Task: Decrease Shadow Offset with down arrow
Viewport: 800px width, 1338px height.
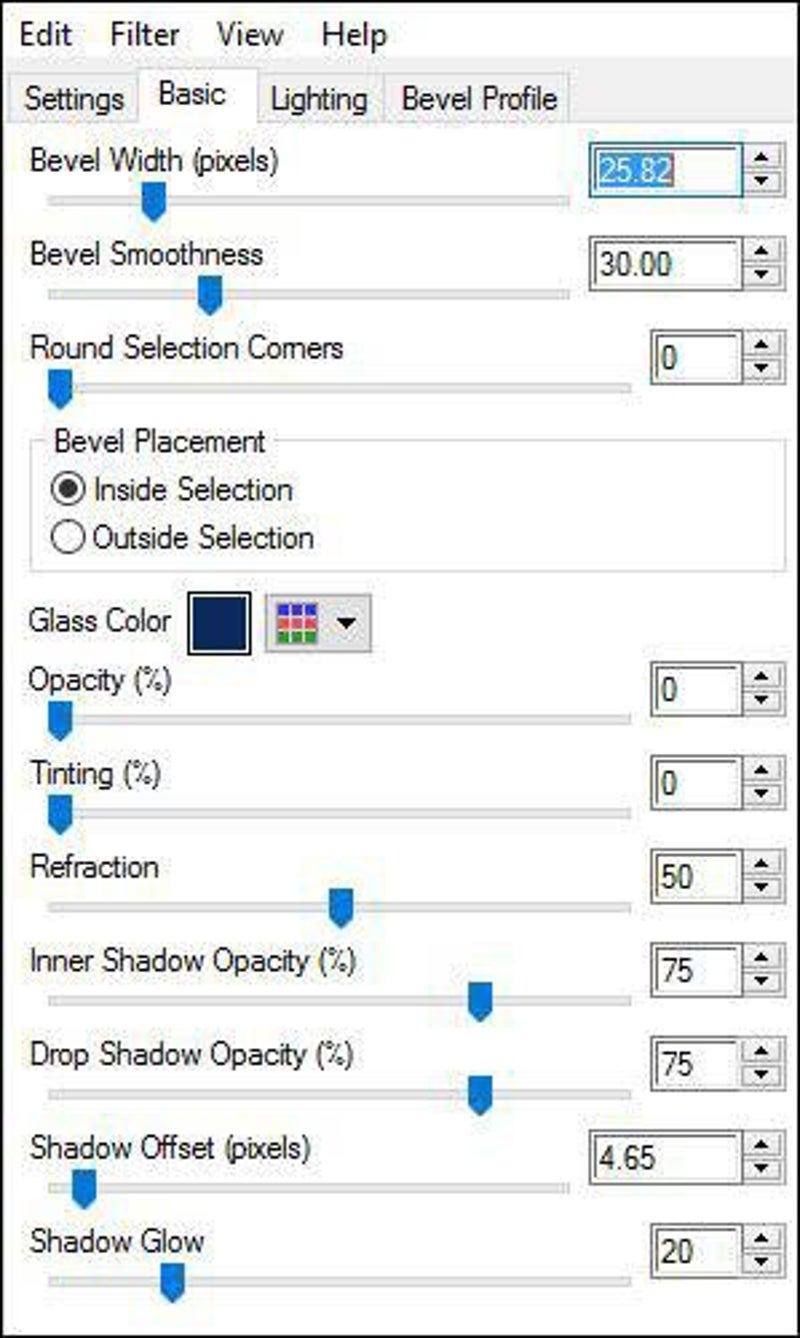Action: (x=764, y=1169)
